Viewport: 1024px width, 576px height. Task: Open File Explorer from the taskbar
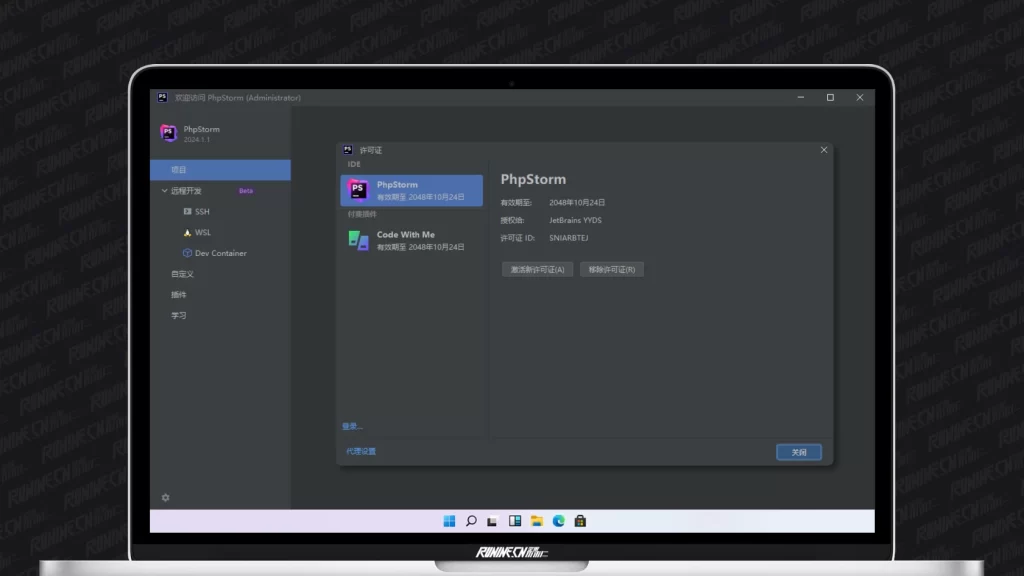pos(537,521)
